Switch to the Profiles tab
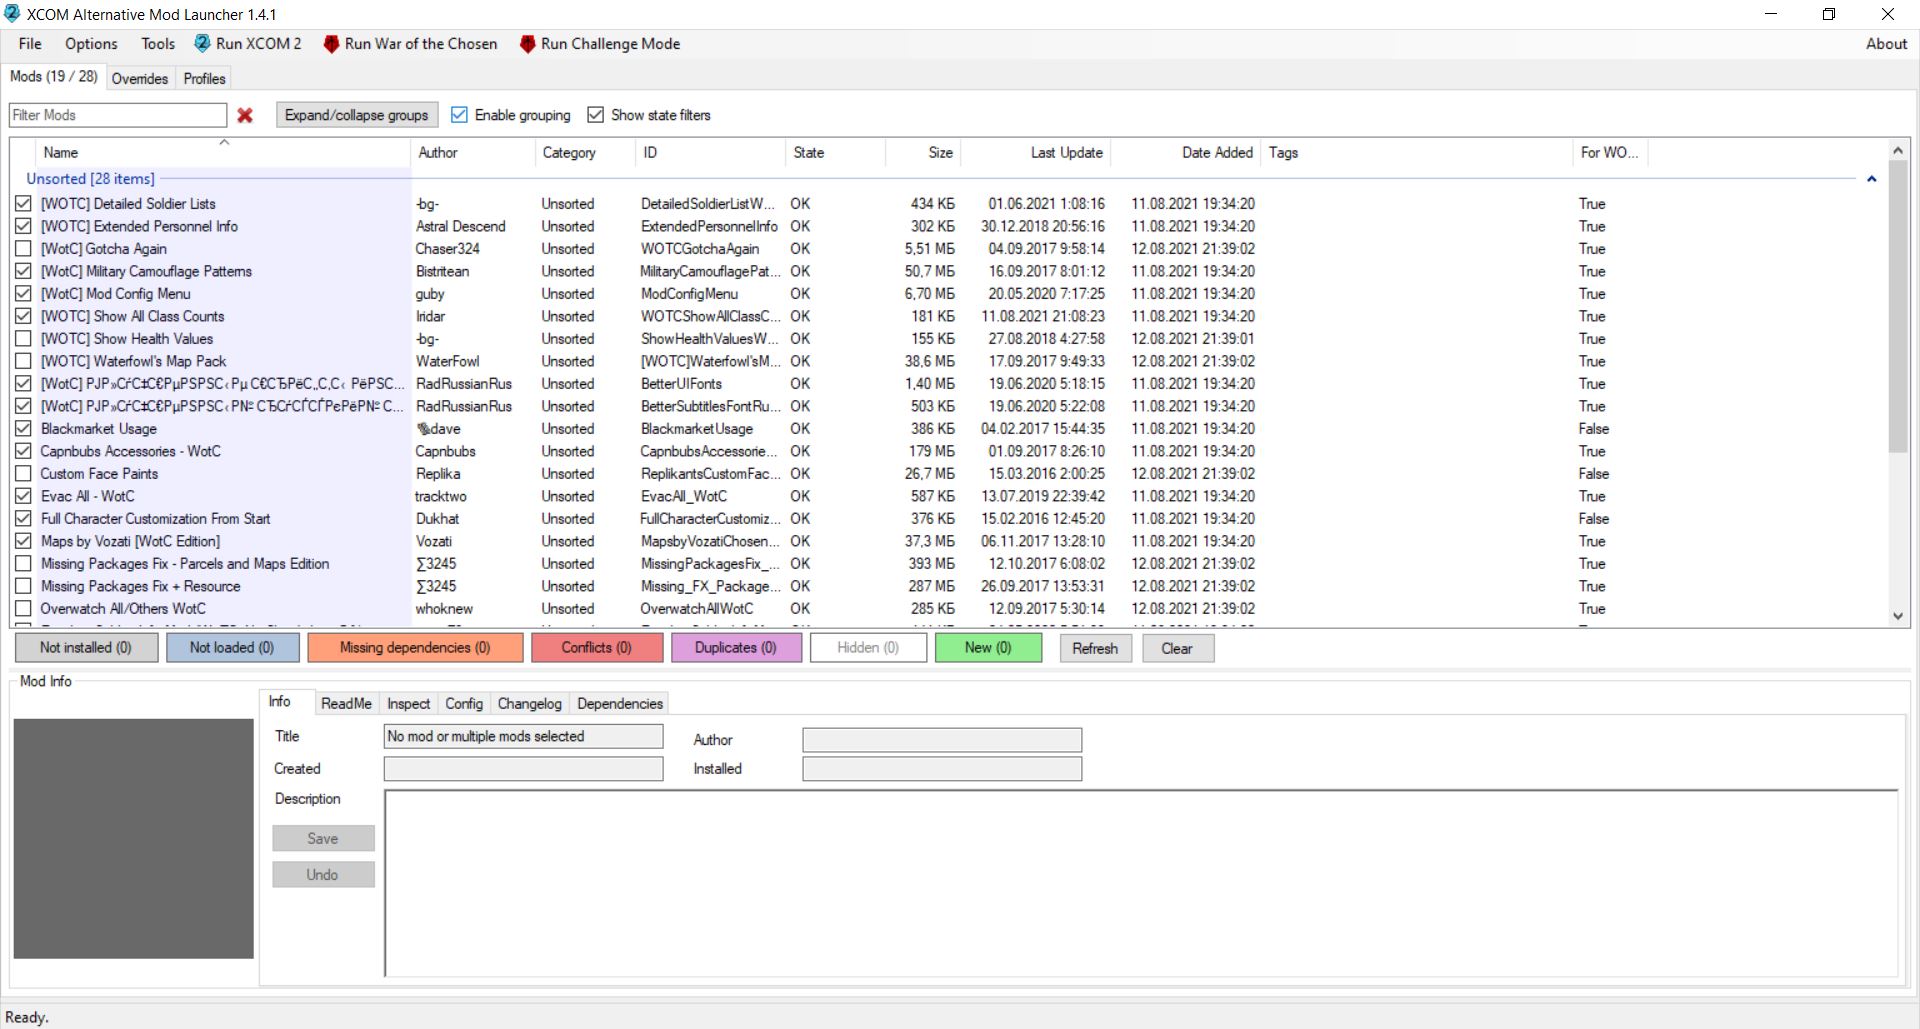Image resolution: width=1920 pixels, height=1029 pixels. 204,79
